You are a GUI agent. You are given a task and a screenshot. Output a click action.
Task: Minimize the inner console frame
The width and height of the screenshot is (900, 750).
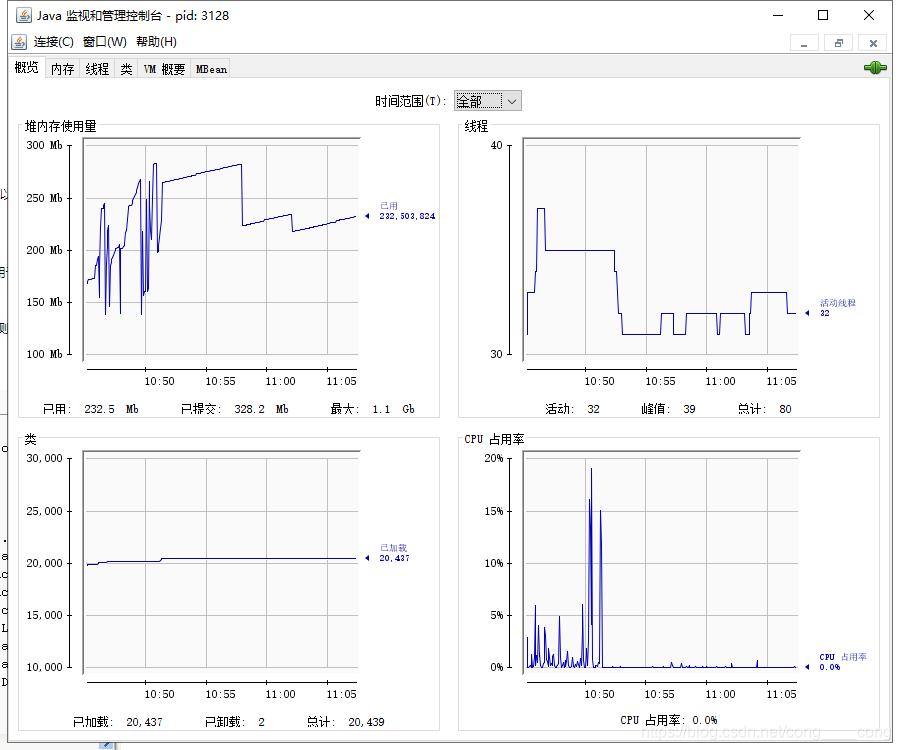pyautogui.click(x=804, y=43)
